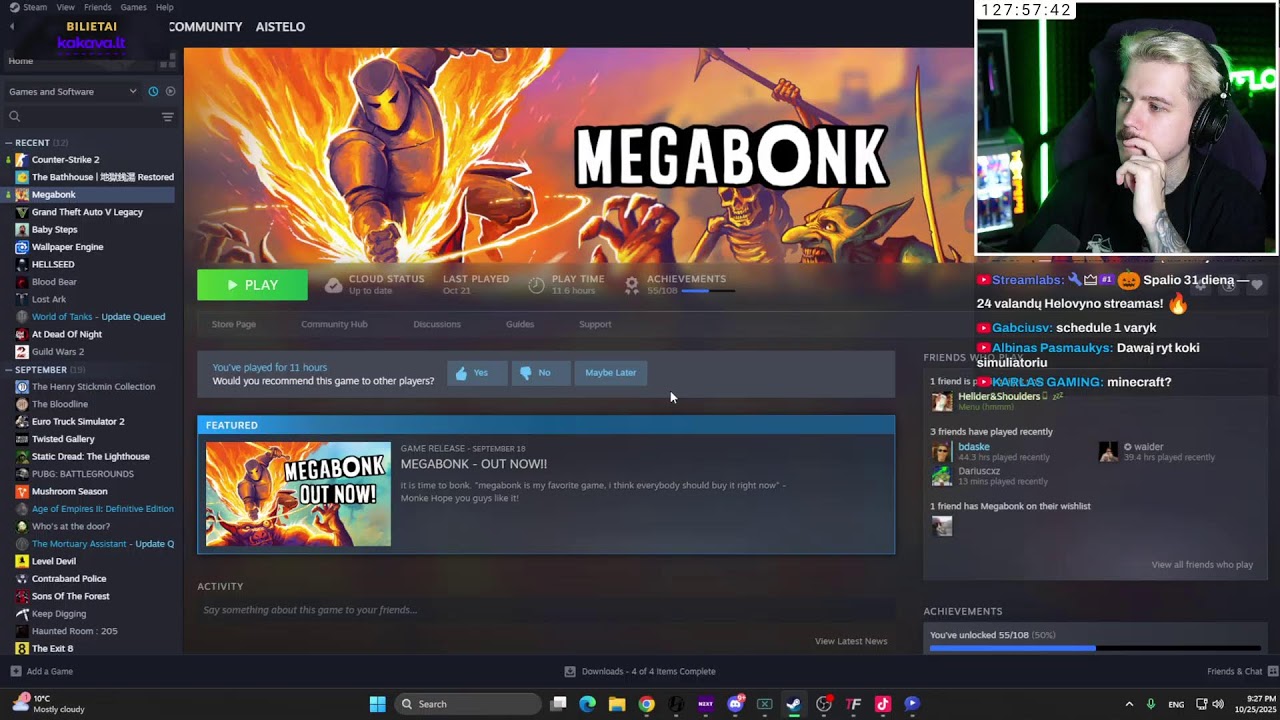Click the Wallpaper Engine icon in library
This screenshot has width=1280, height=720.
22,247
